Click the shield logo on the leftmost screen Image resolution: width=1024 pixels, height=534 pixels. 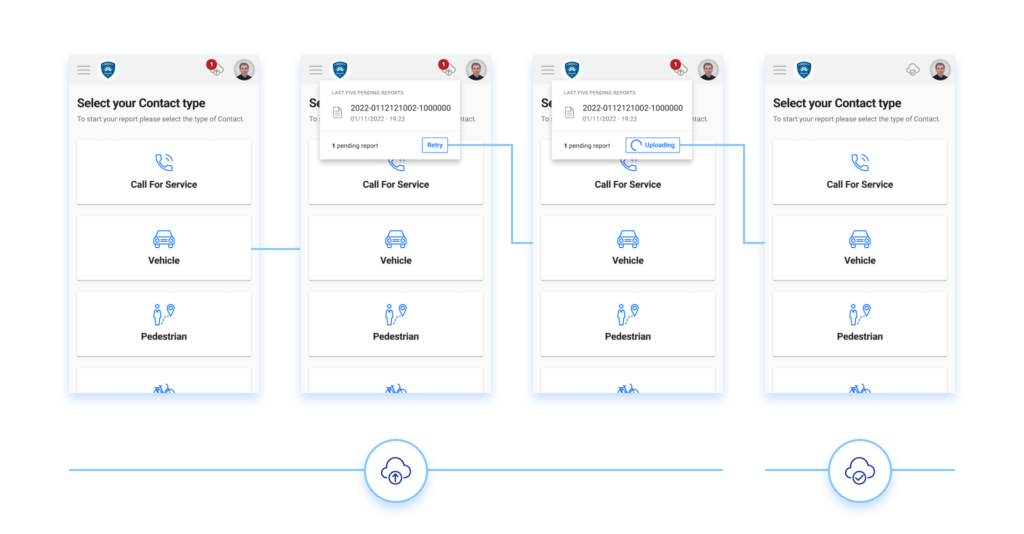click(108, 70)
